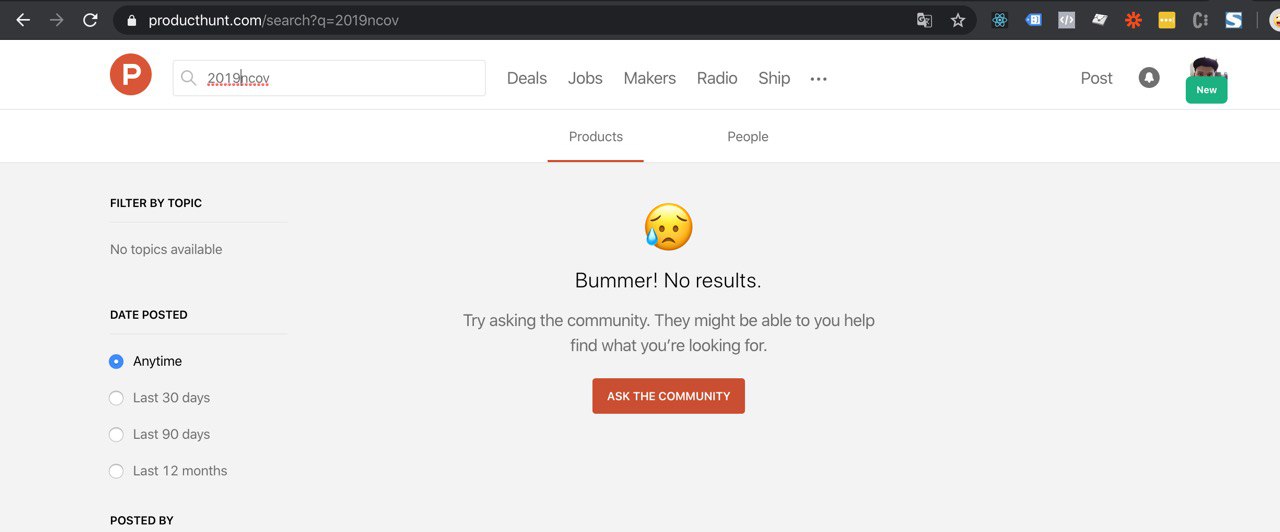The height and width of the screenshot is (532, 1280).
Task: Open the Google Translate icon in address bar
Action: coord(925,20)
